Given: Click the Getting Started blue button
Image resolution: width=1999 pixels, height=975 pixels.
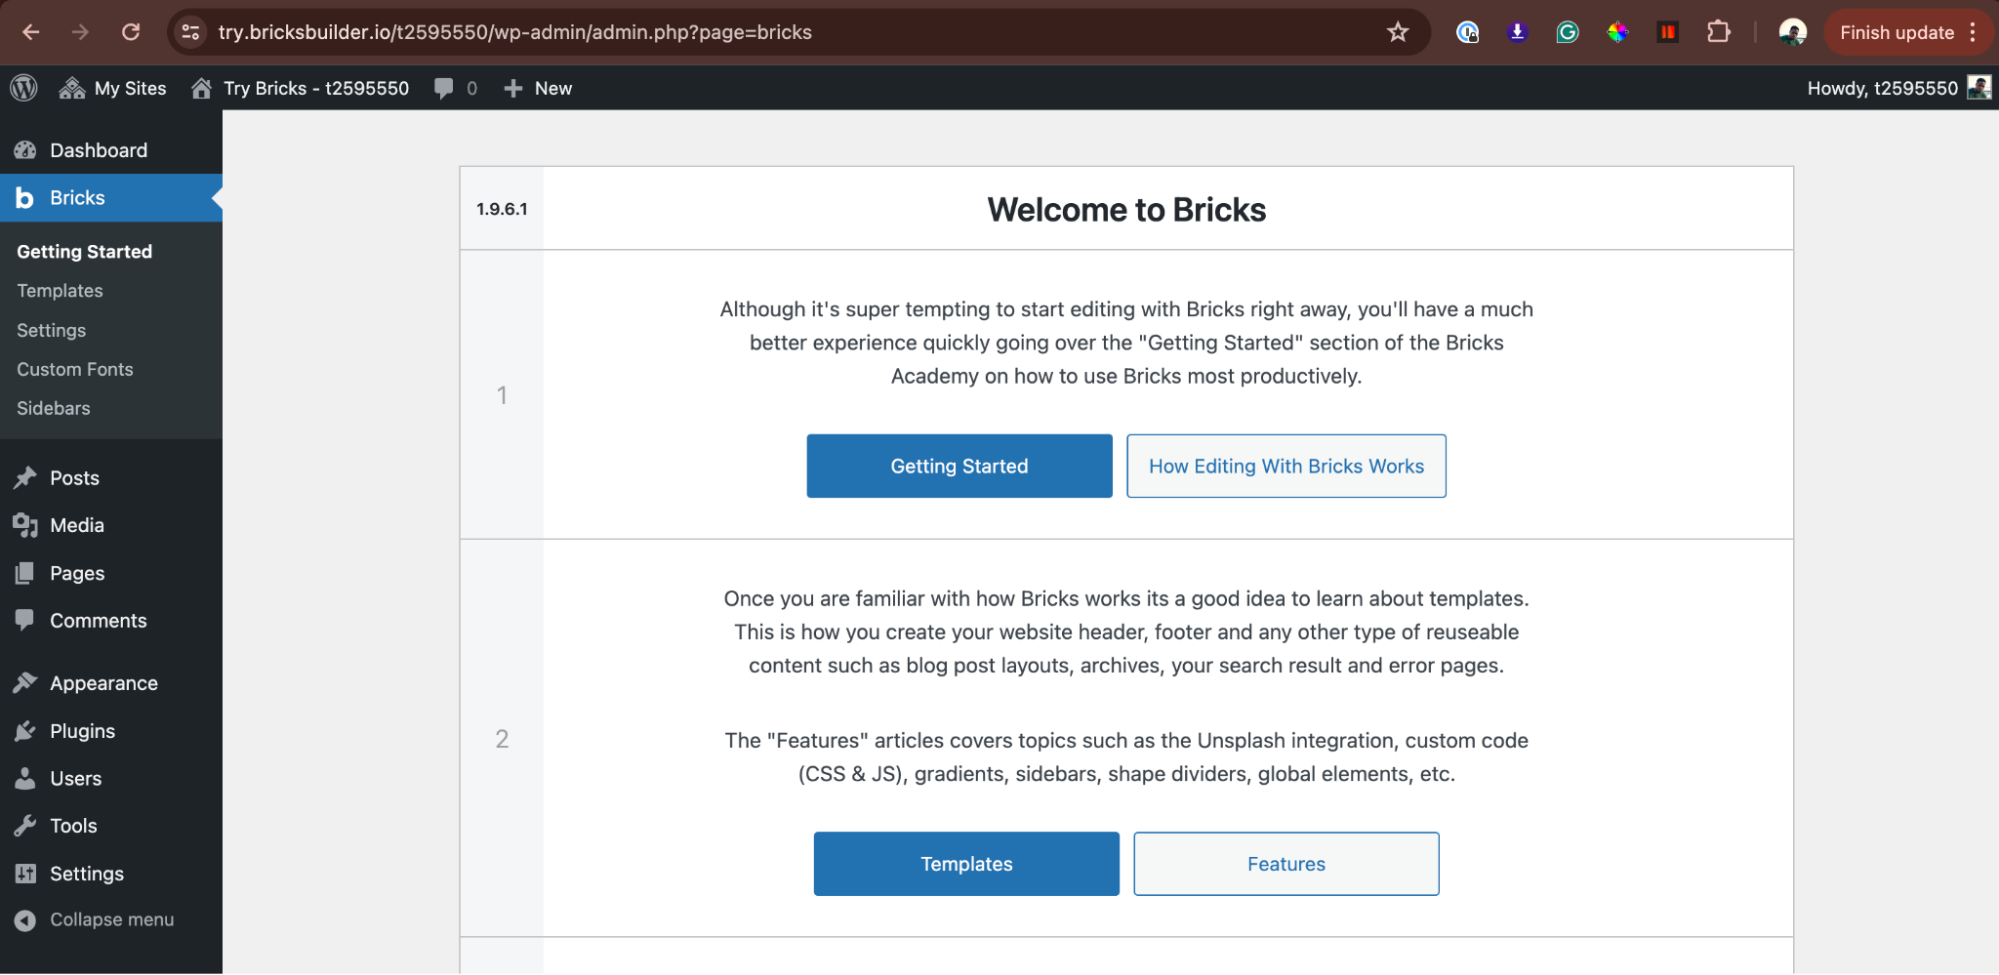Looking at the screenshot, I should [x=959, y=465].
